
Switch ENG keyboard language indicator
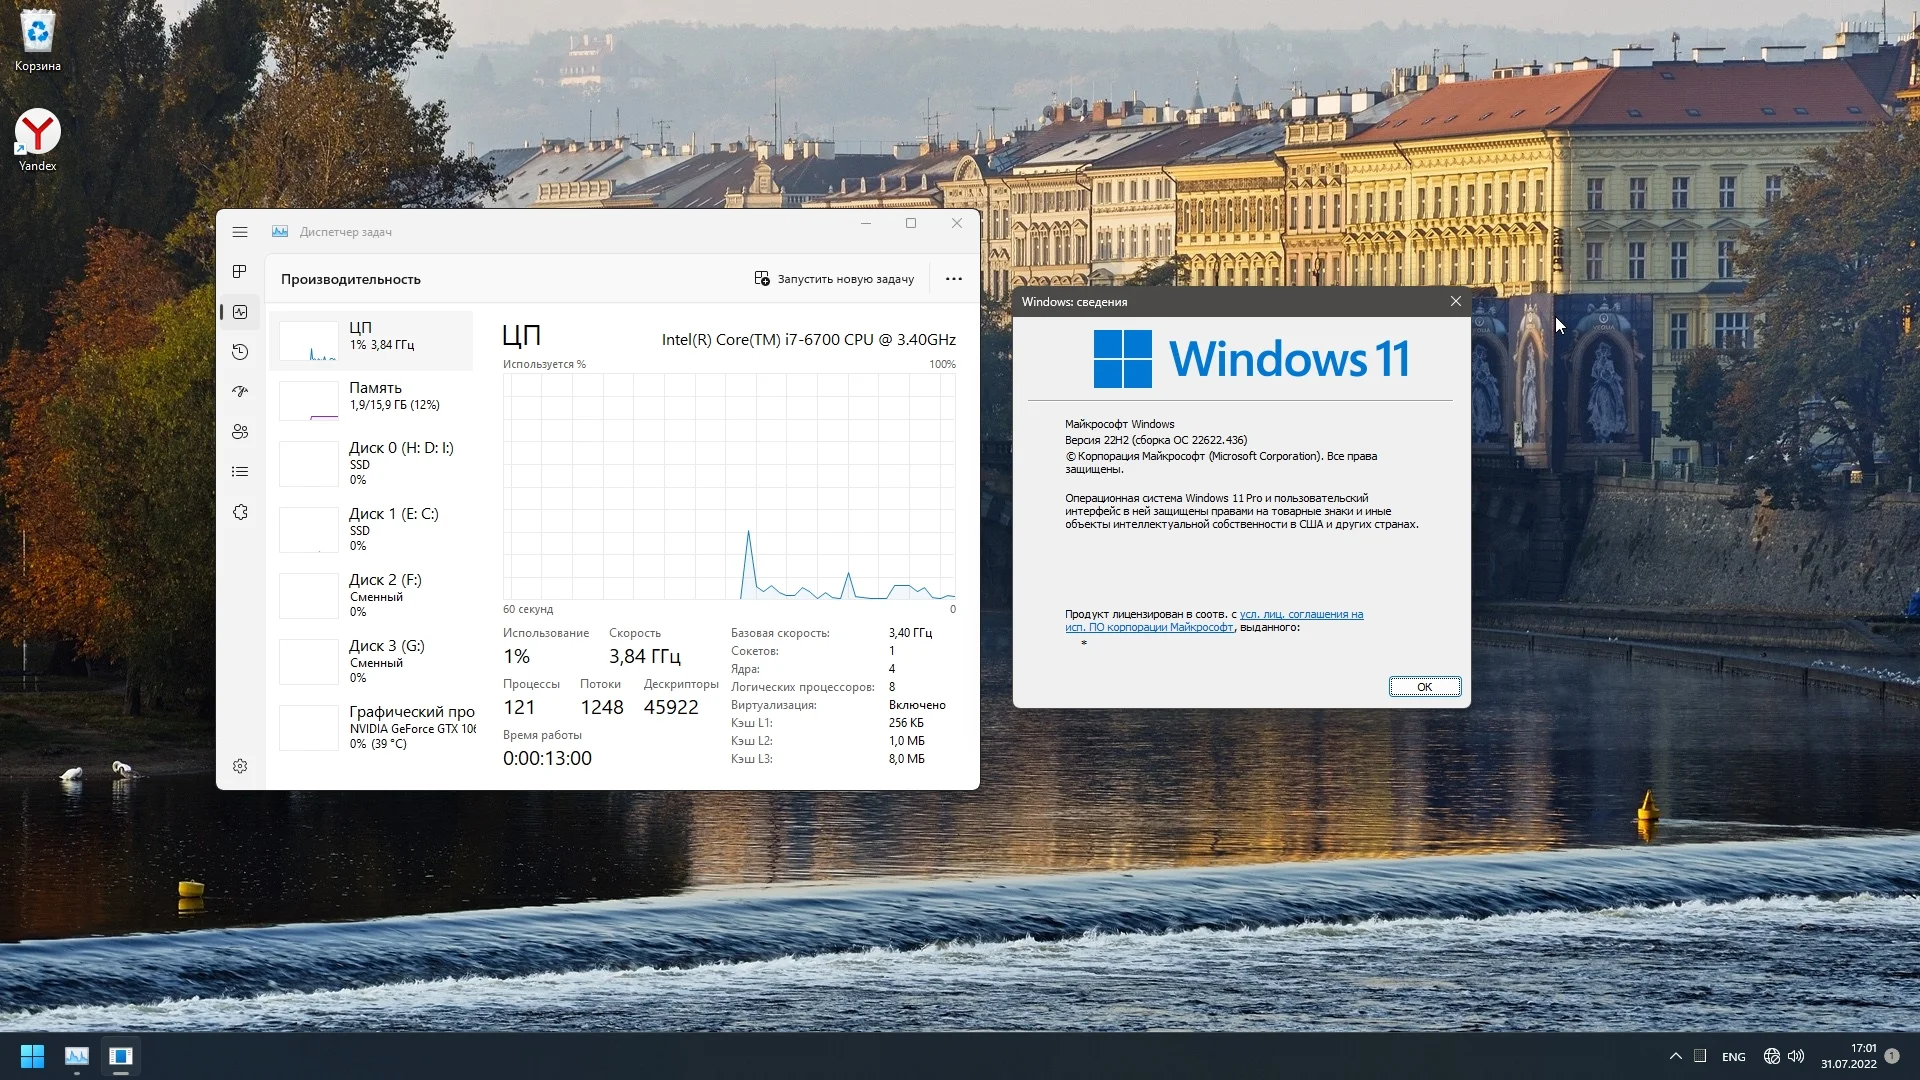[1733, 1057]
